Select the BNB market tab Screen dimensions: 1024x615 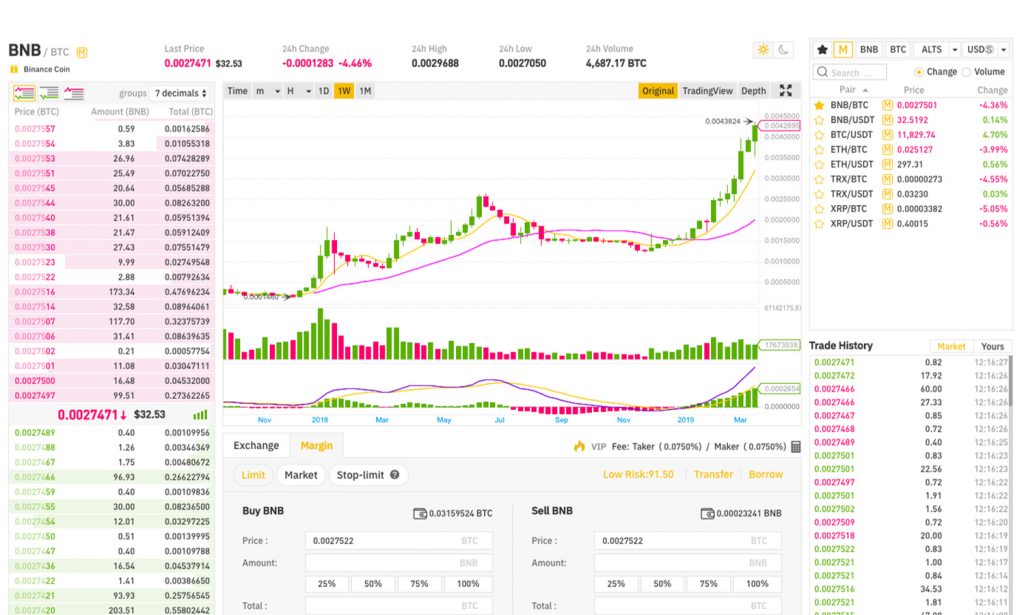(869, 50)
